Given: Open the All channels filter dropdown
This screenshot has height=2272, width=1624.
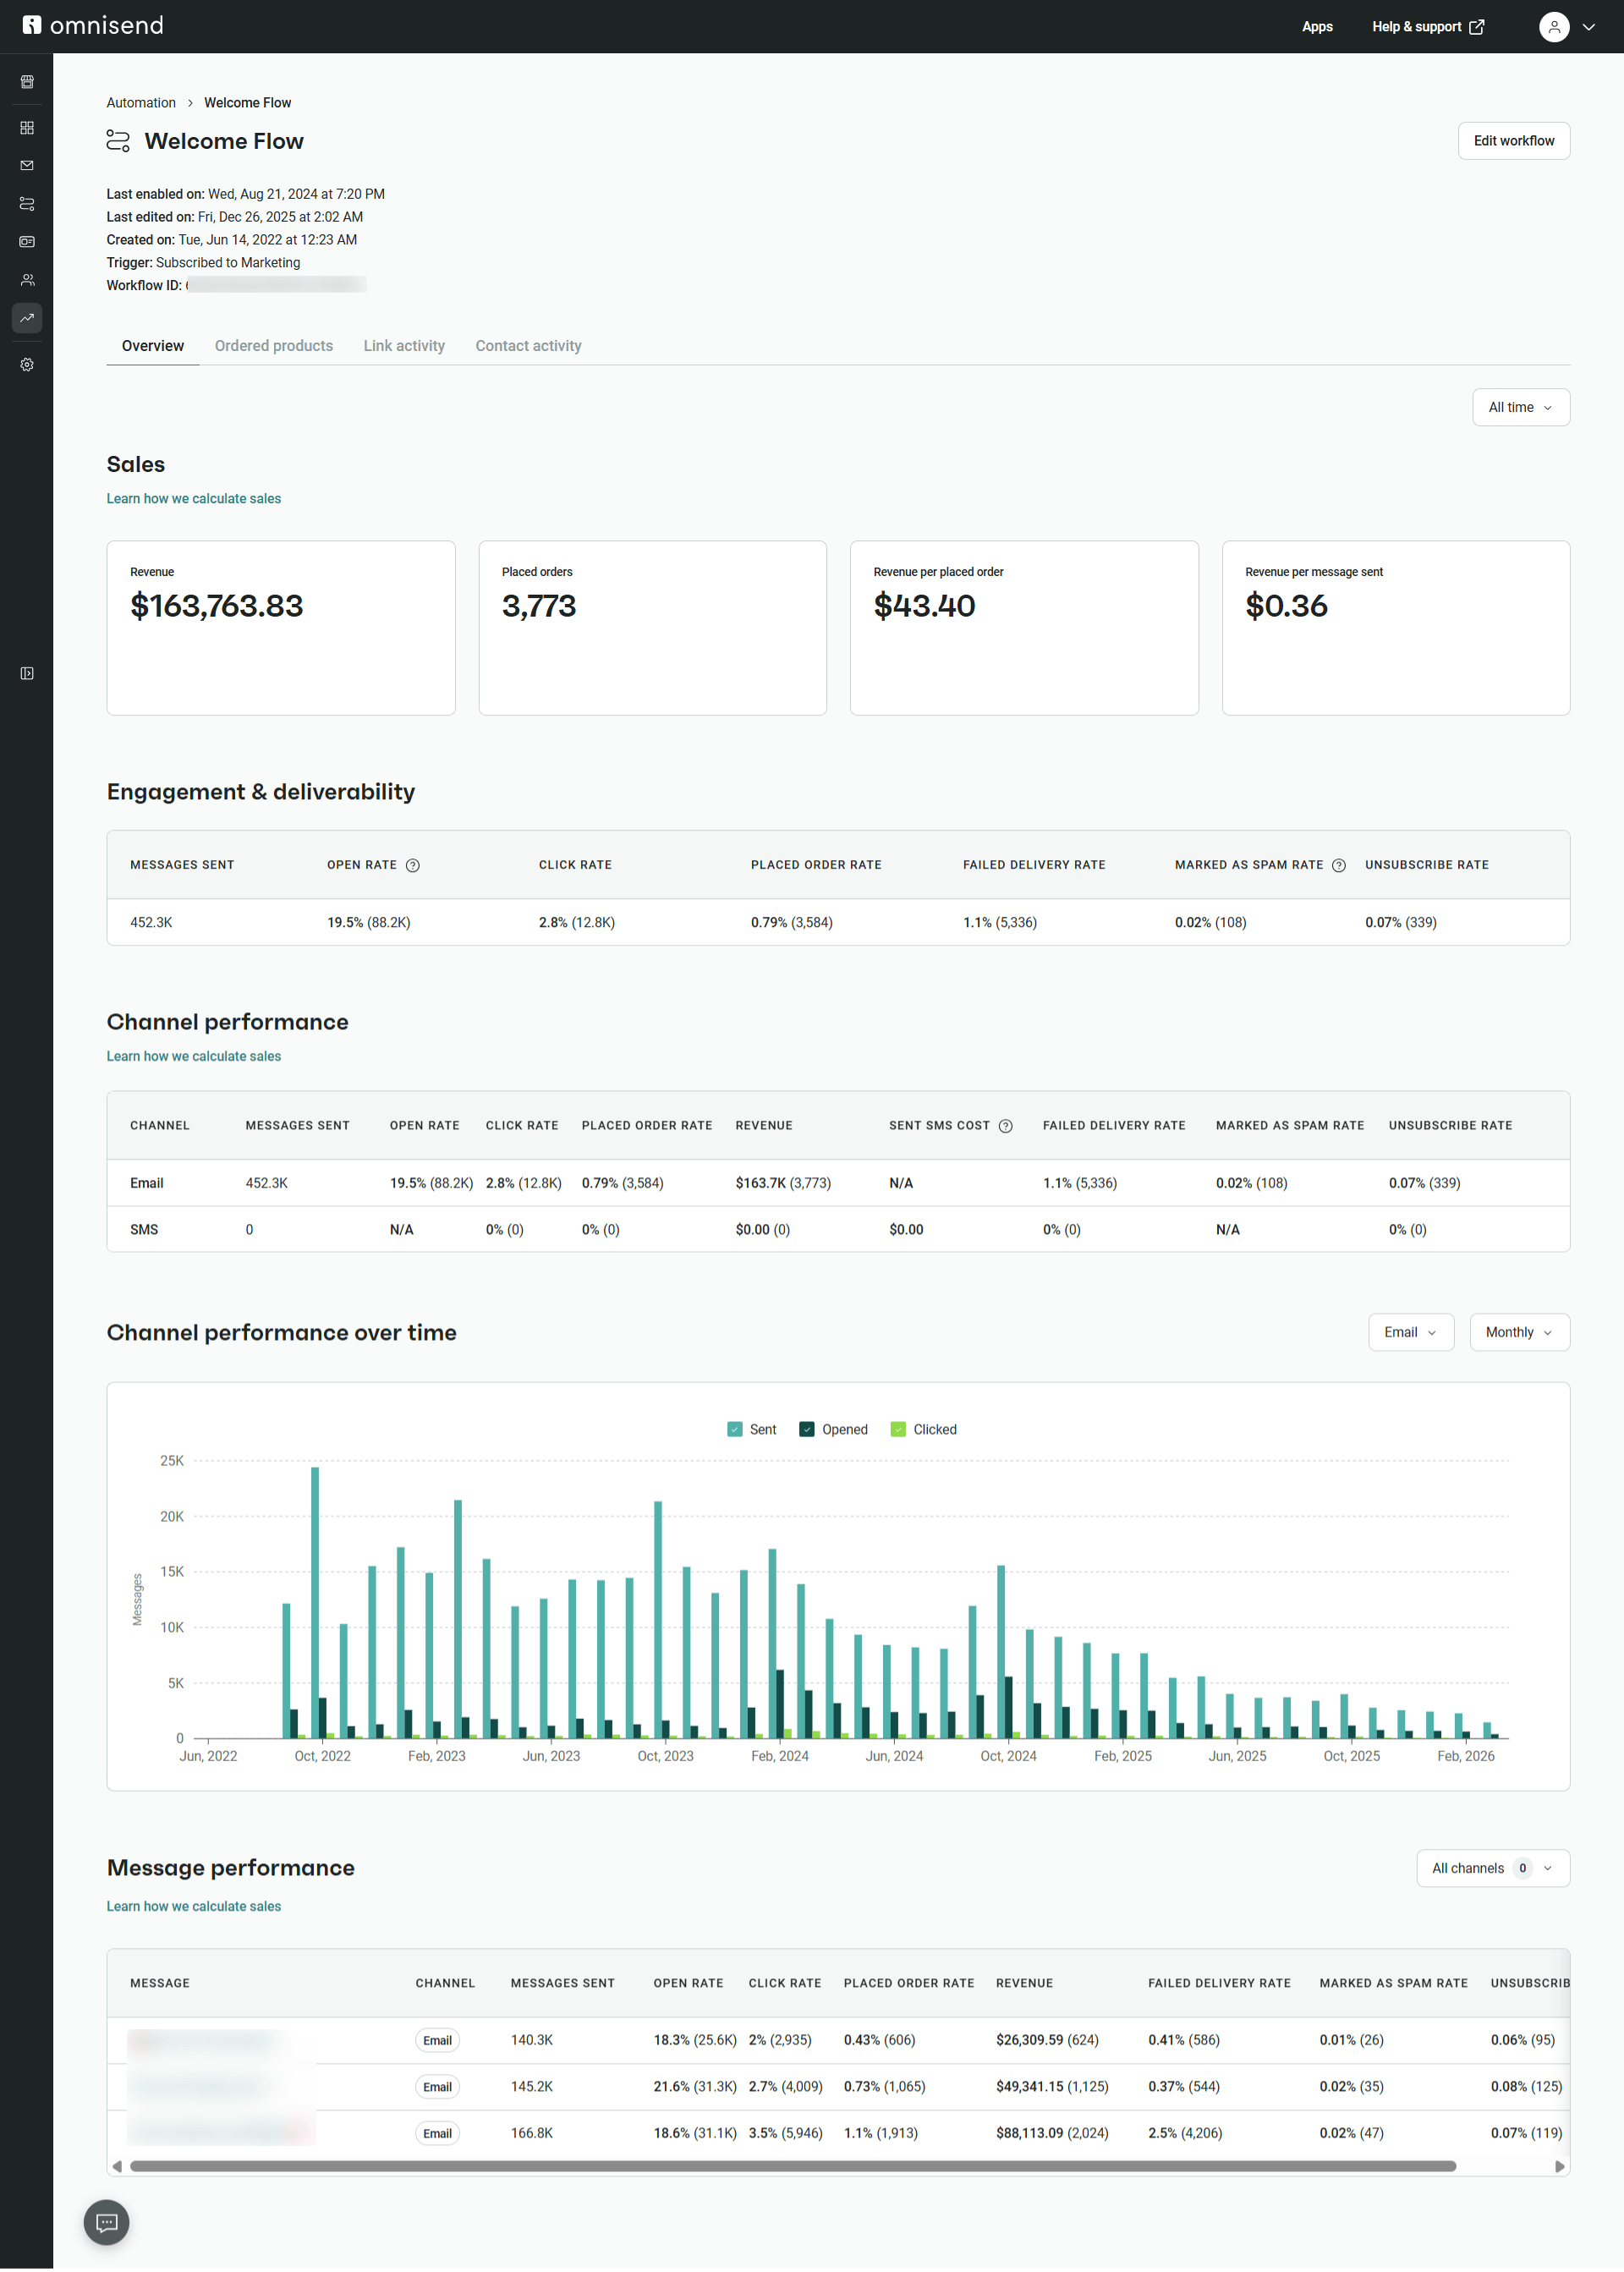Looking at the screenshot, I should pyautogui.click(x=1491, y=1868).
